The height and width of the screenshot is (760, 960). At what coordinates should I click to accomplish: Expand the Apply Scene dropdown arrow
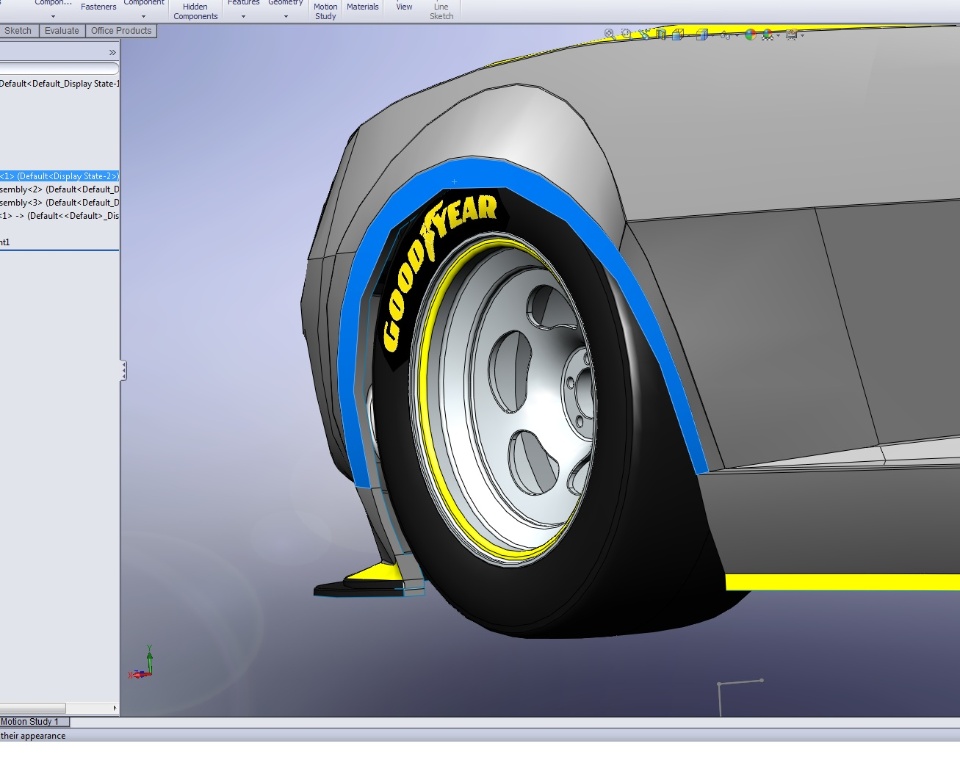778,36
